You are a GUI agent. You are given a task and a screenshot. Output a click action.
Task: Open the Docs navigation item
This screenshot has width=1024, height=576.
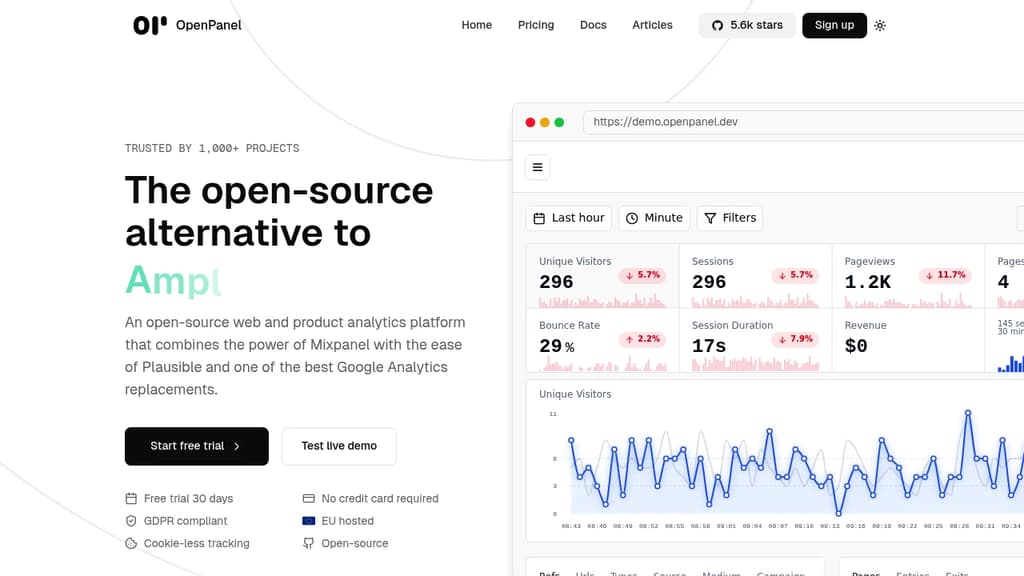point(593,25)
